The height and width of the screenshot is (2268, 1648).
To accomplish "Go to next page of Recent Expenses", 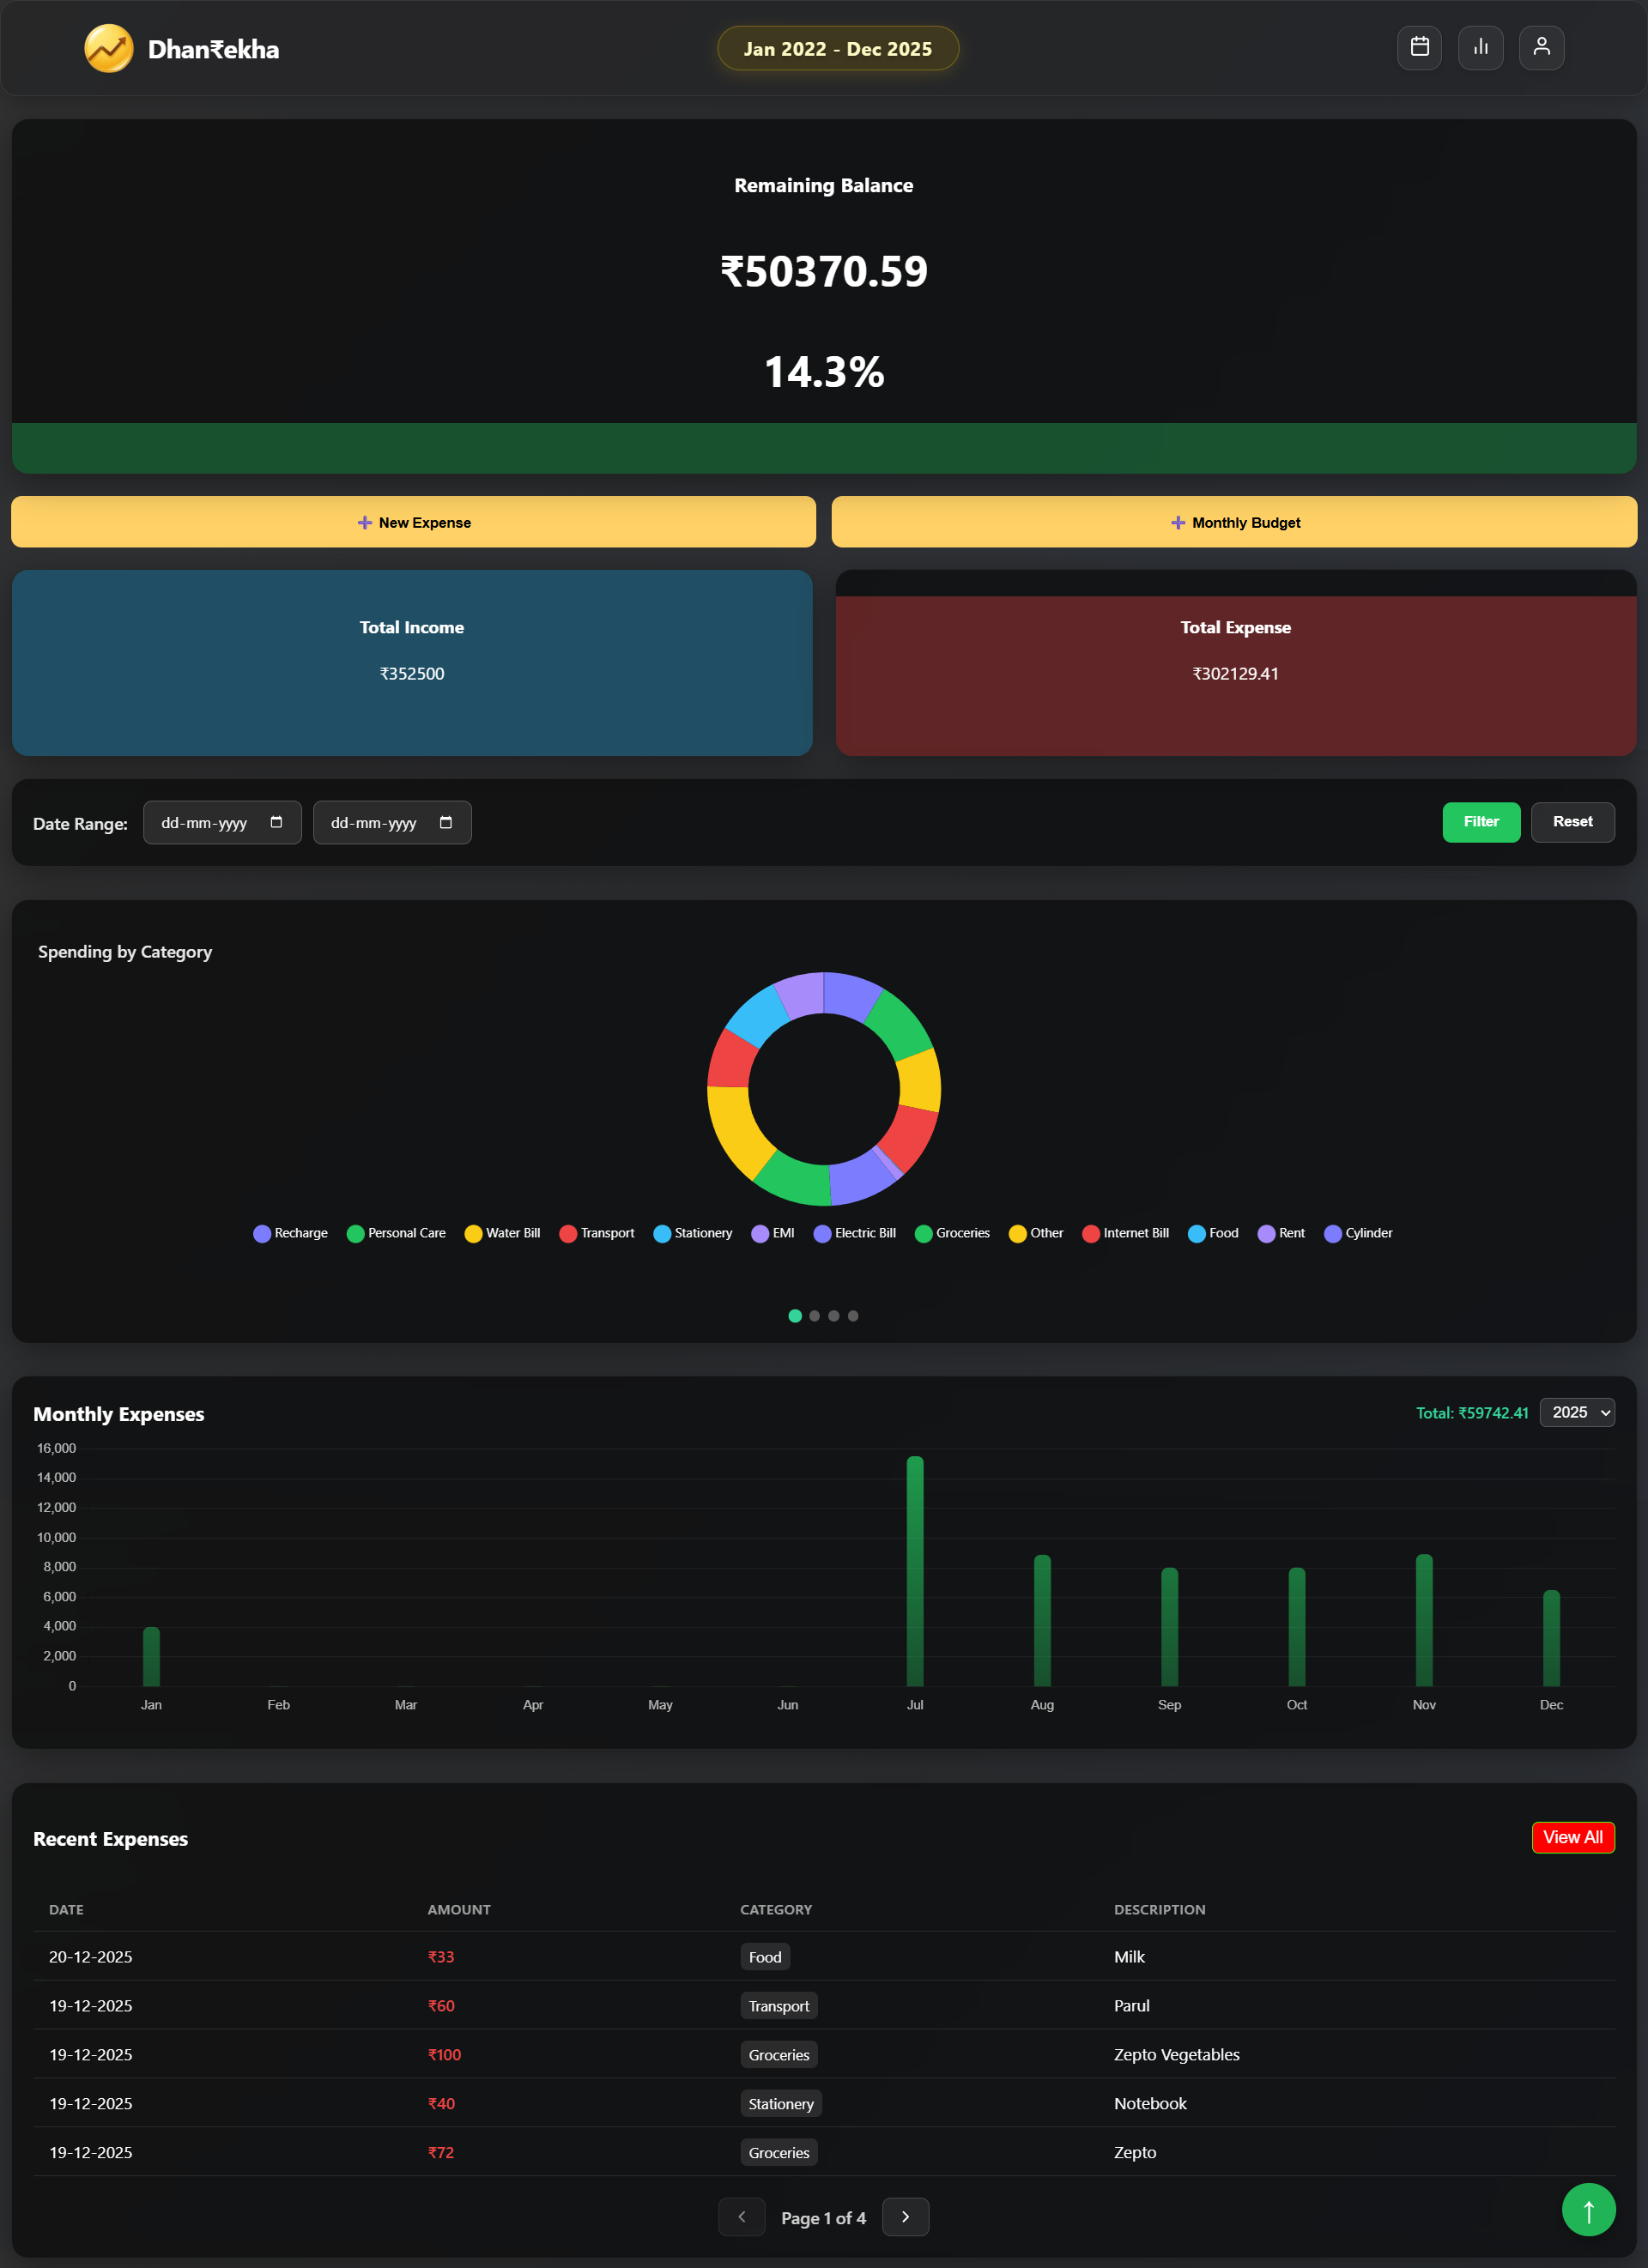I will tap(905, 2217).
